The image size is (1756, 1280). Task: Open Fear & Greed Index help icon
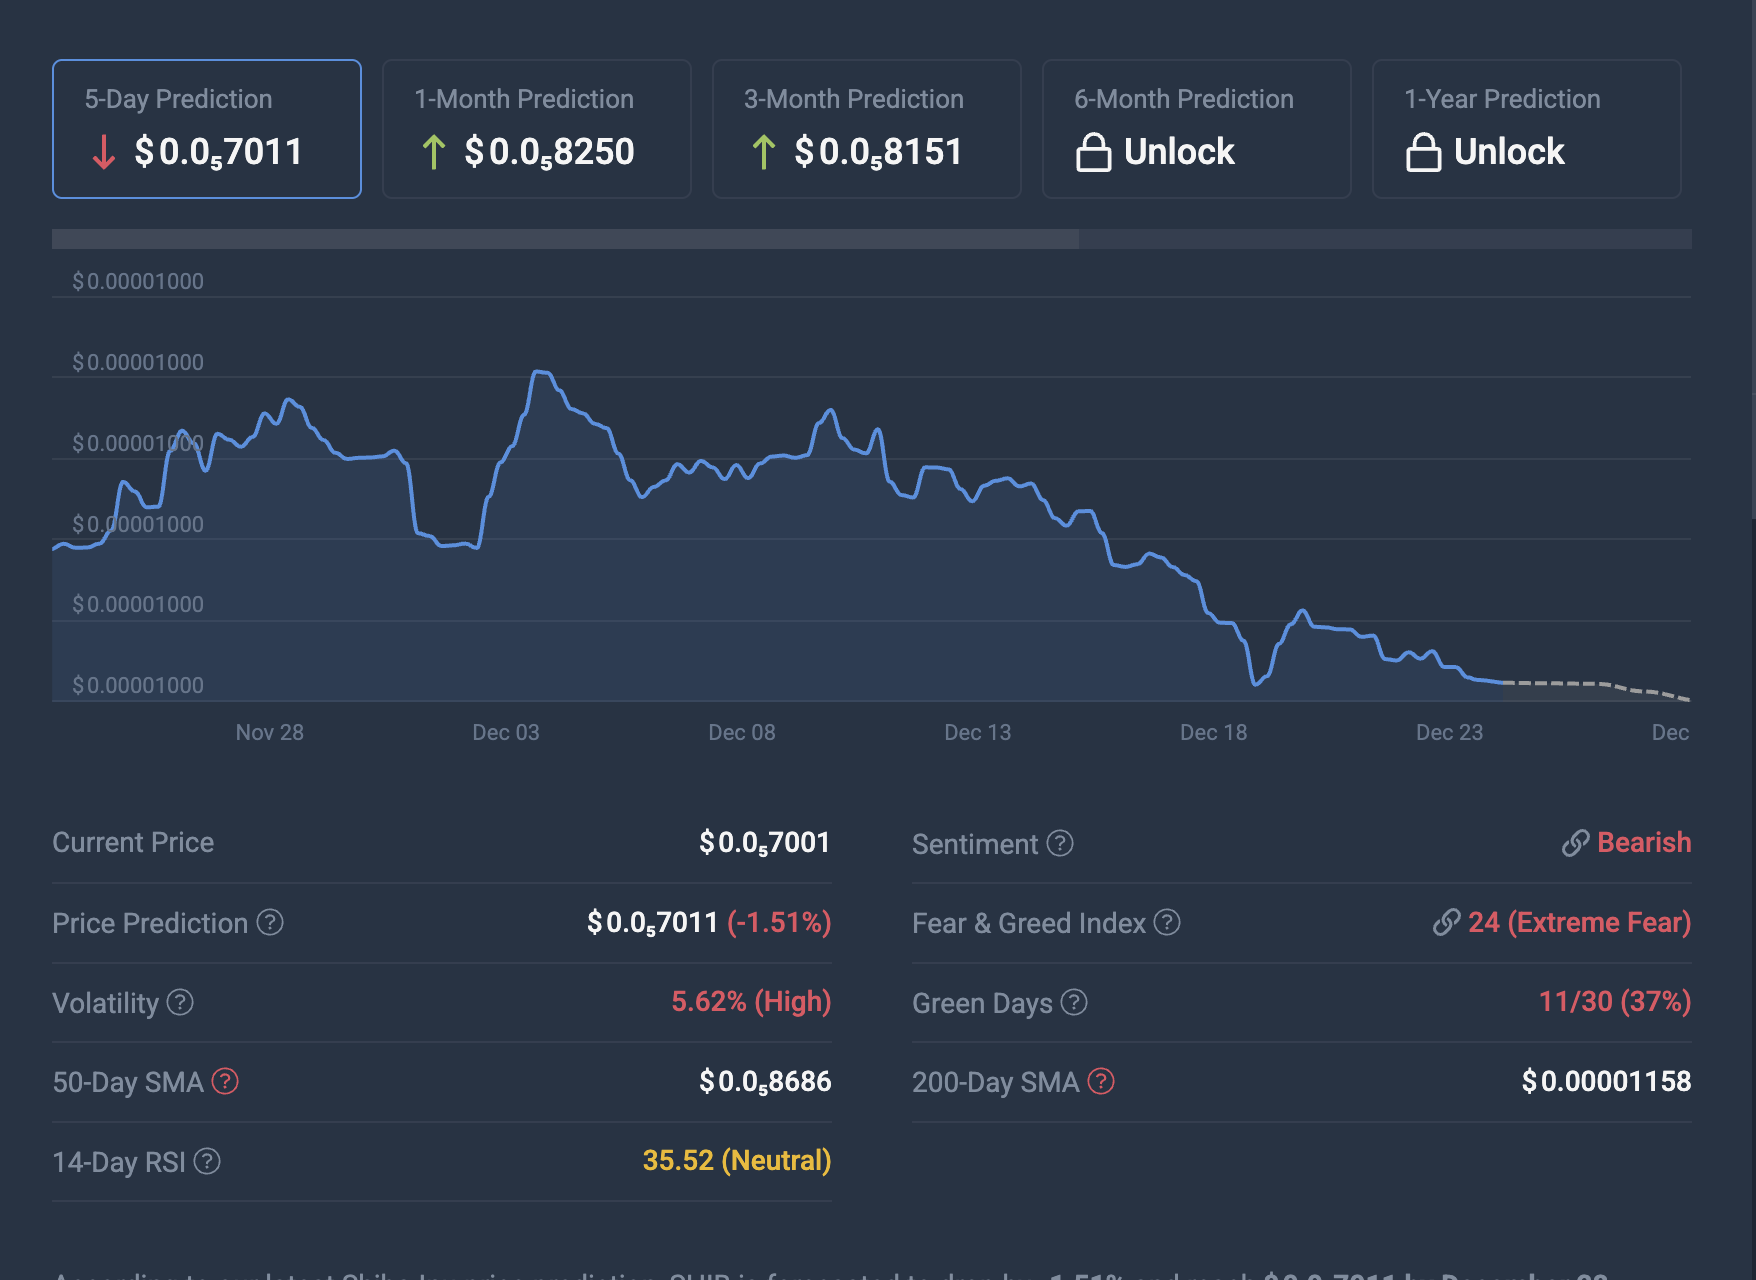(1167, 922)
